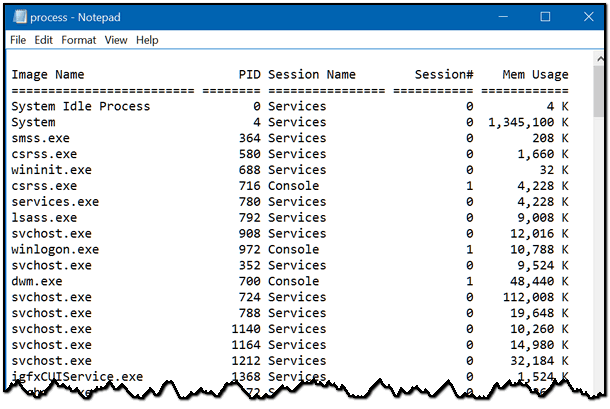
Task: Open the Format menu
Action: [79, 40]
